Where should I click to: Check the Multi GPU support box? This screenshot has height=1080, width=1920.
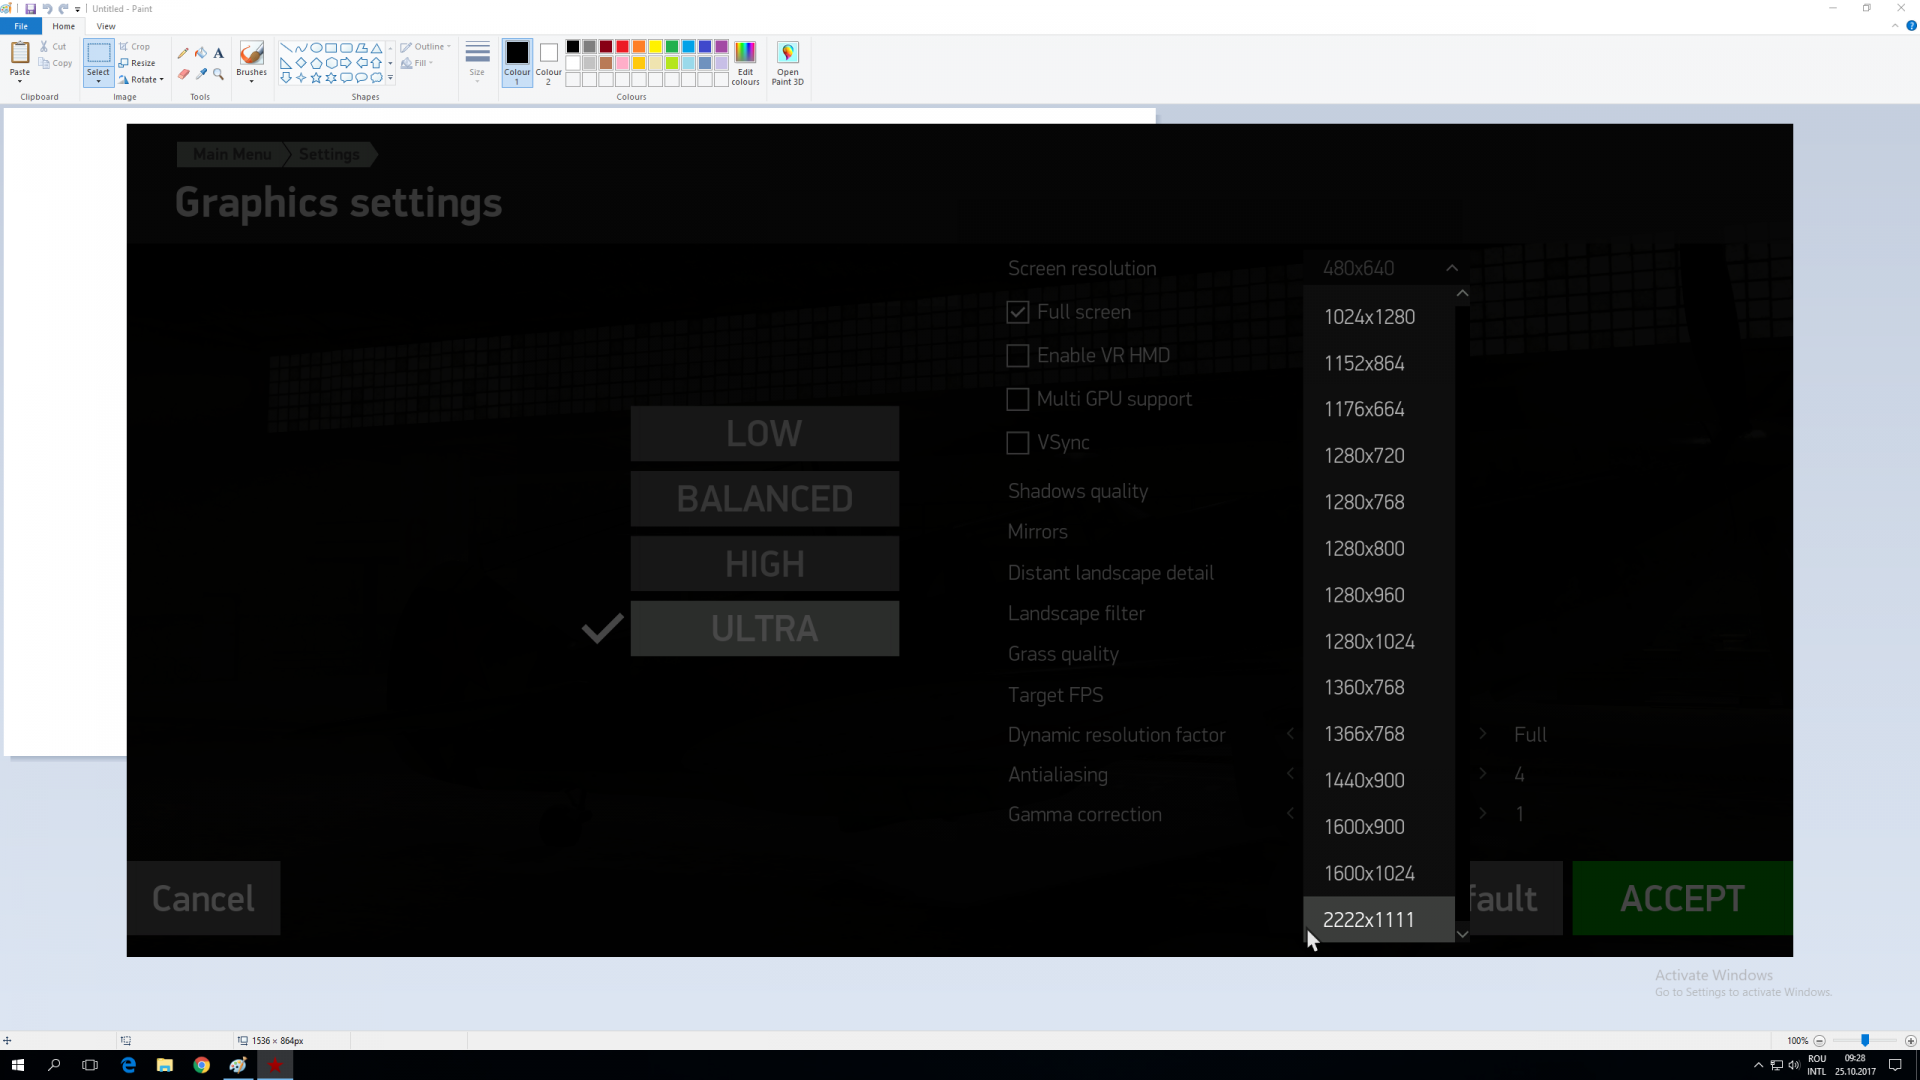coord(1017,399)
